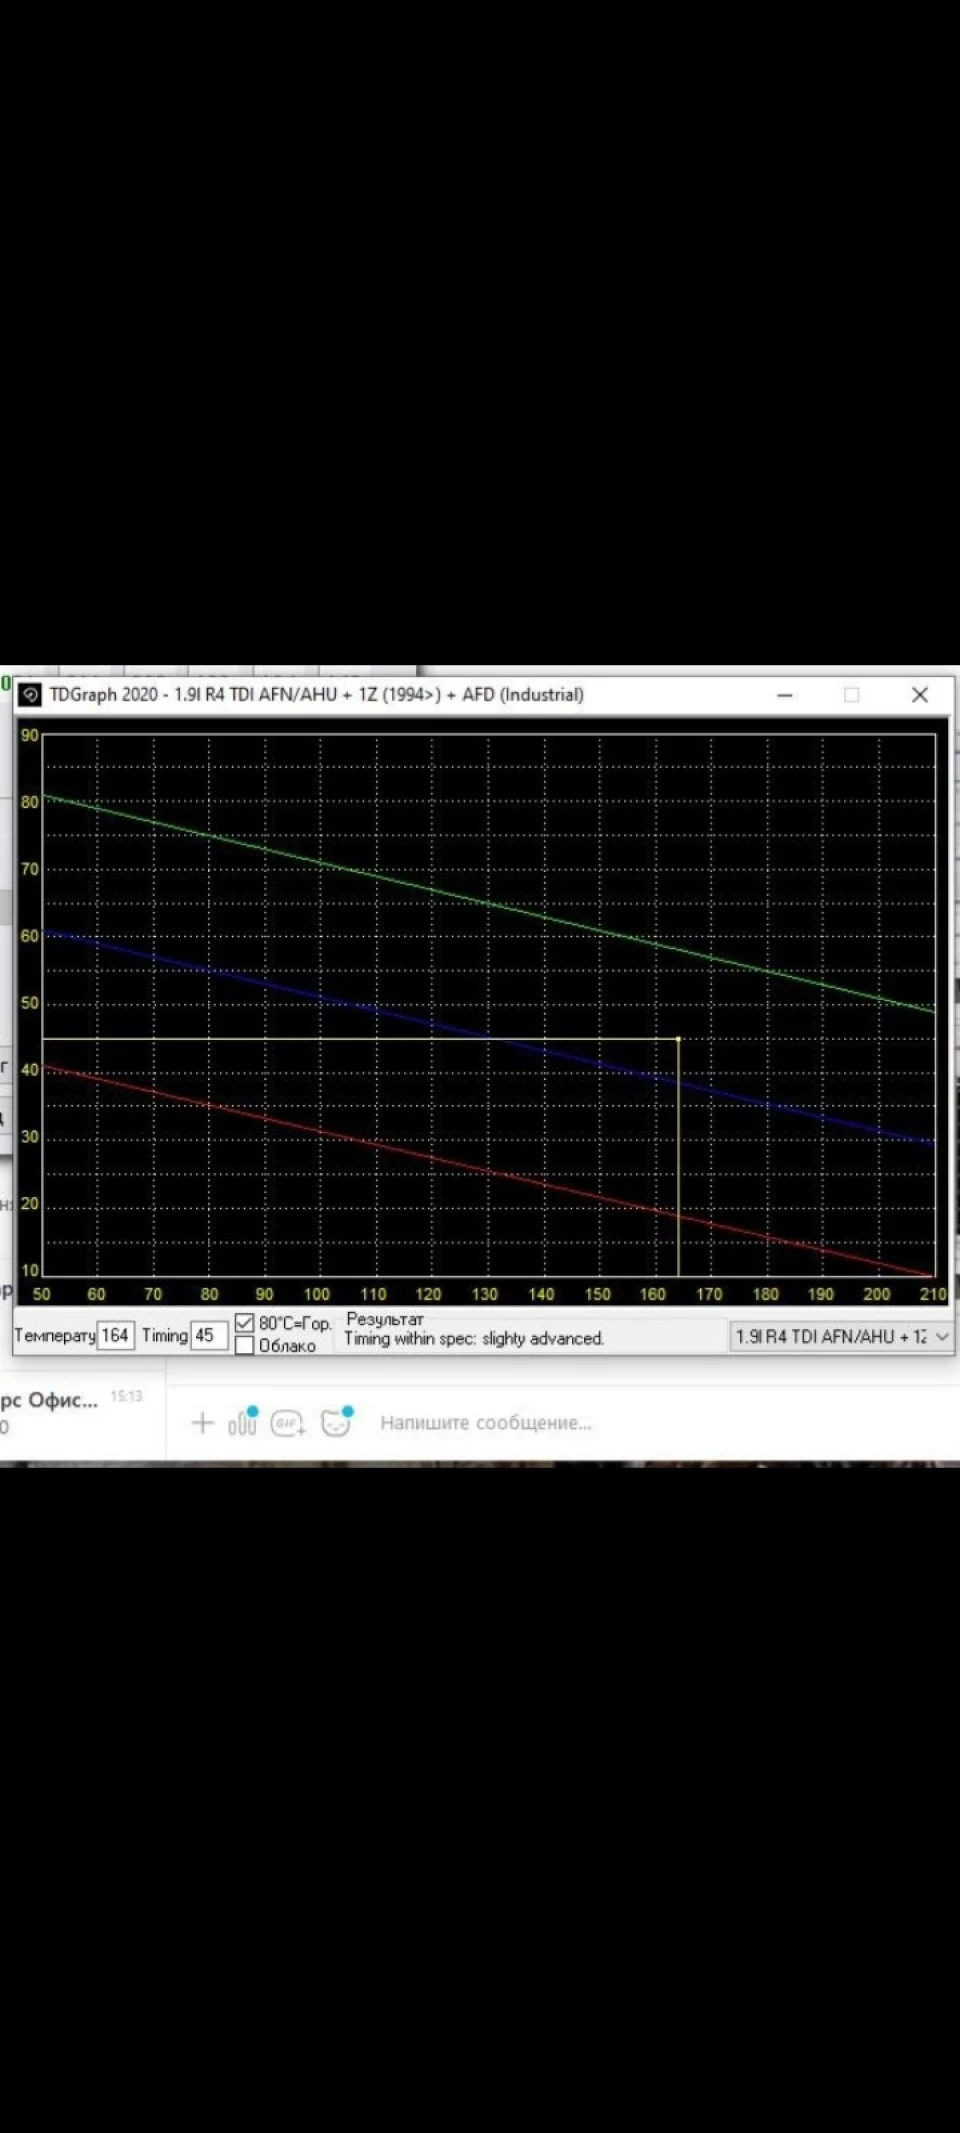Viewport: 960px width, 2133px height.
Task: Click the Timing input field showing 45
Action: (x=209, y=1335)
